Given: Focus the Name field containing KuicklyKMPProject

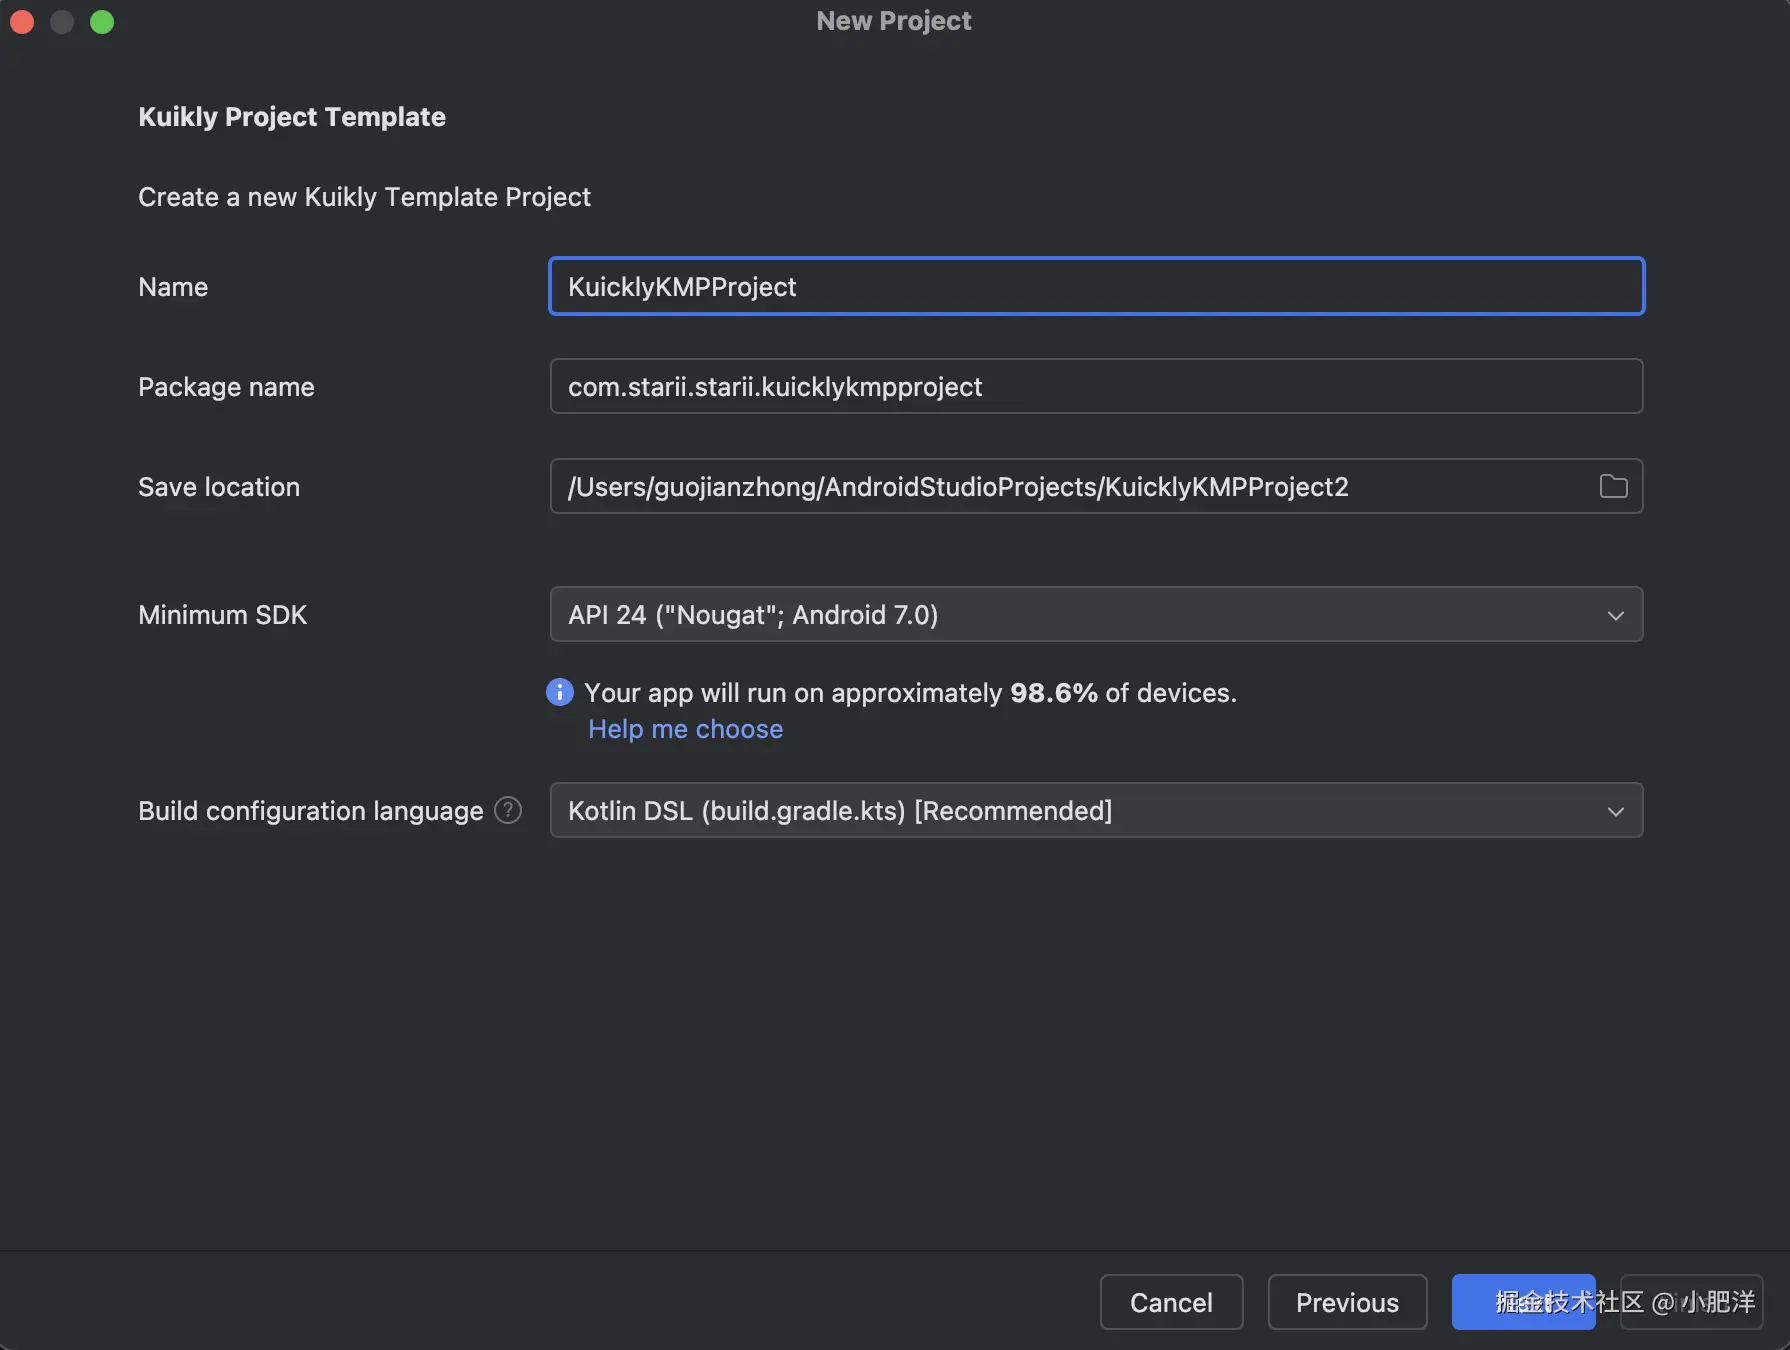Looking at the screenshot, I should 1096,287.
